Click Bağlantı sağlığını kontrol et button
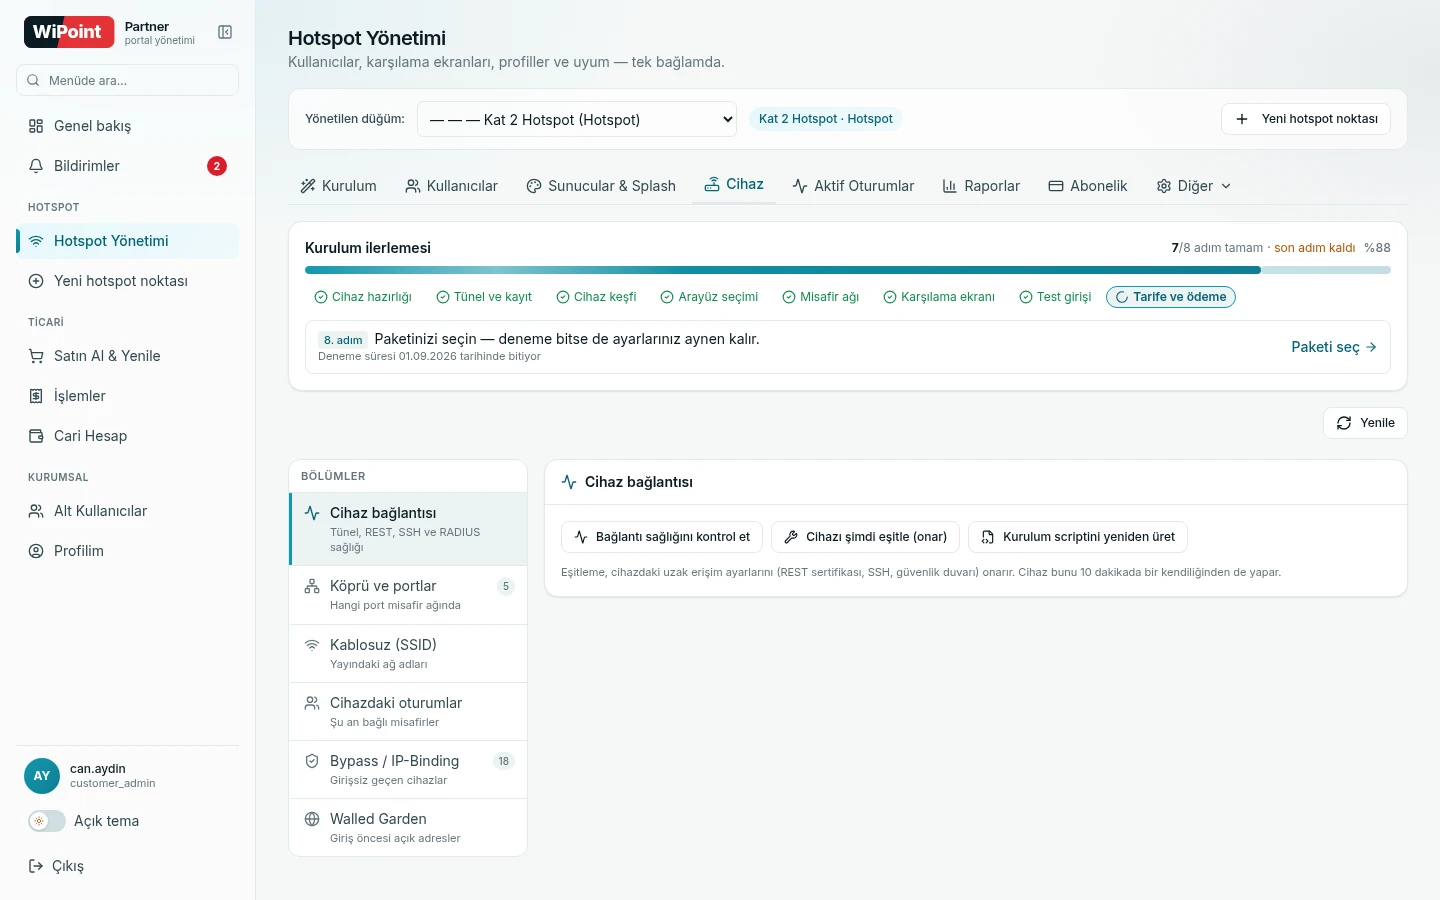 click(662, 537)
